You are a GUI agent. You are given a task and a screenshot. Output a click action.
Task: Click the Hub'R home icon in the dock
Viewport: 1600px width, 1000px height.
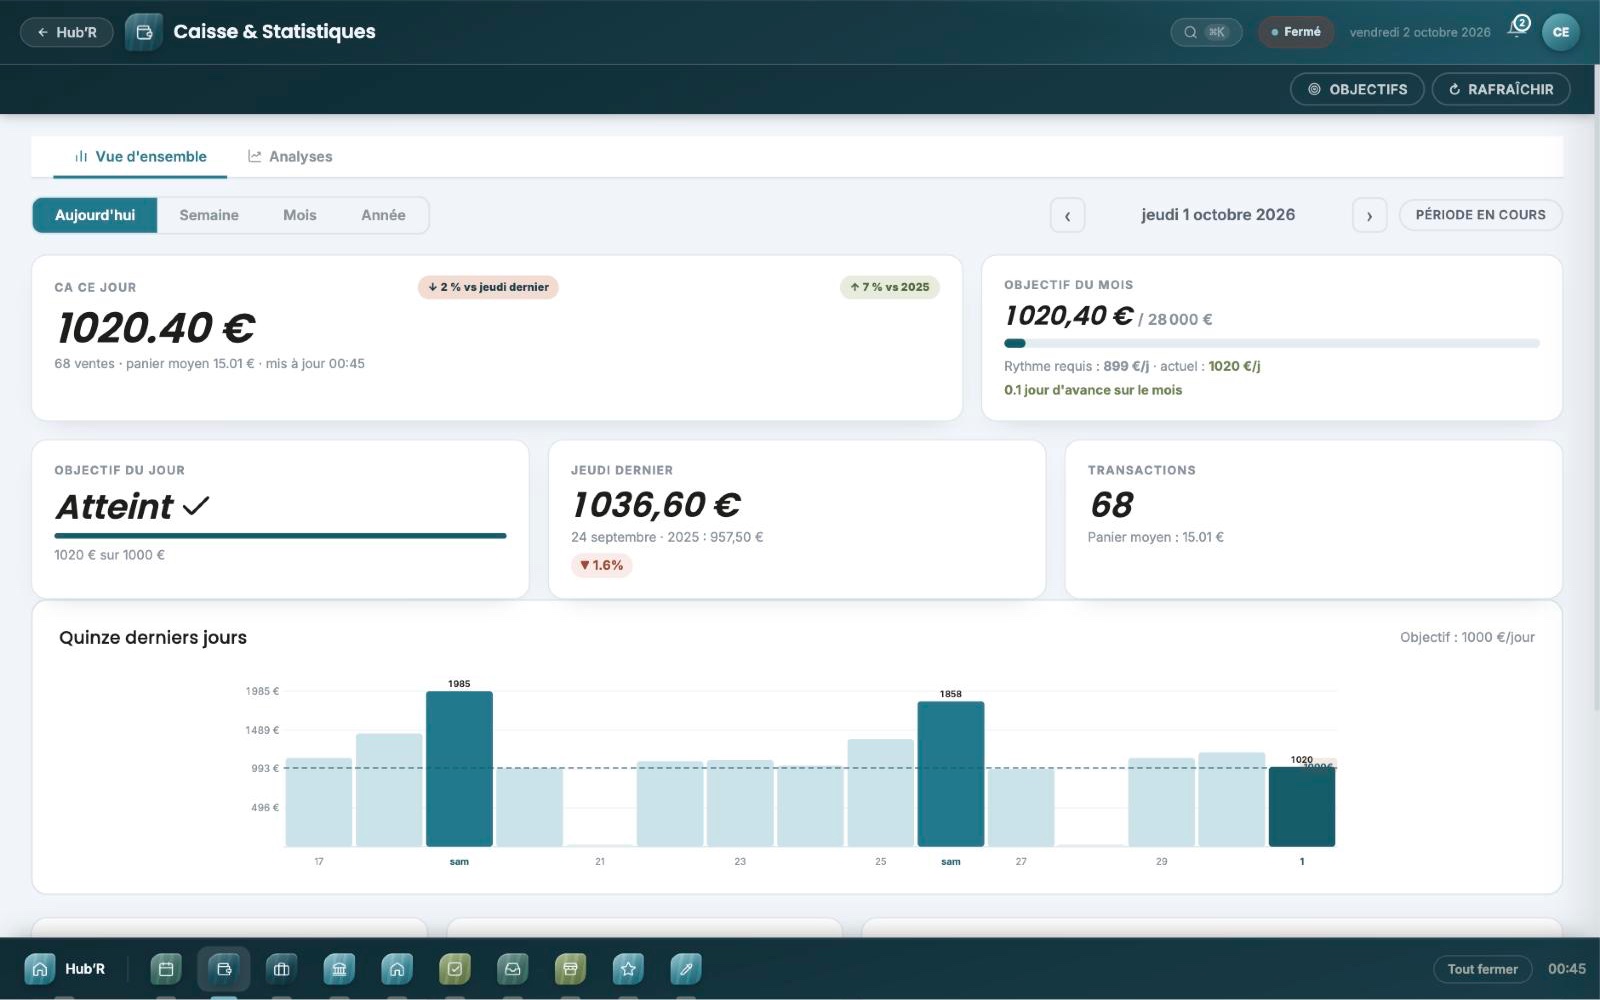[40, 969]
